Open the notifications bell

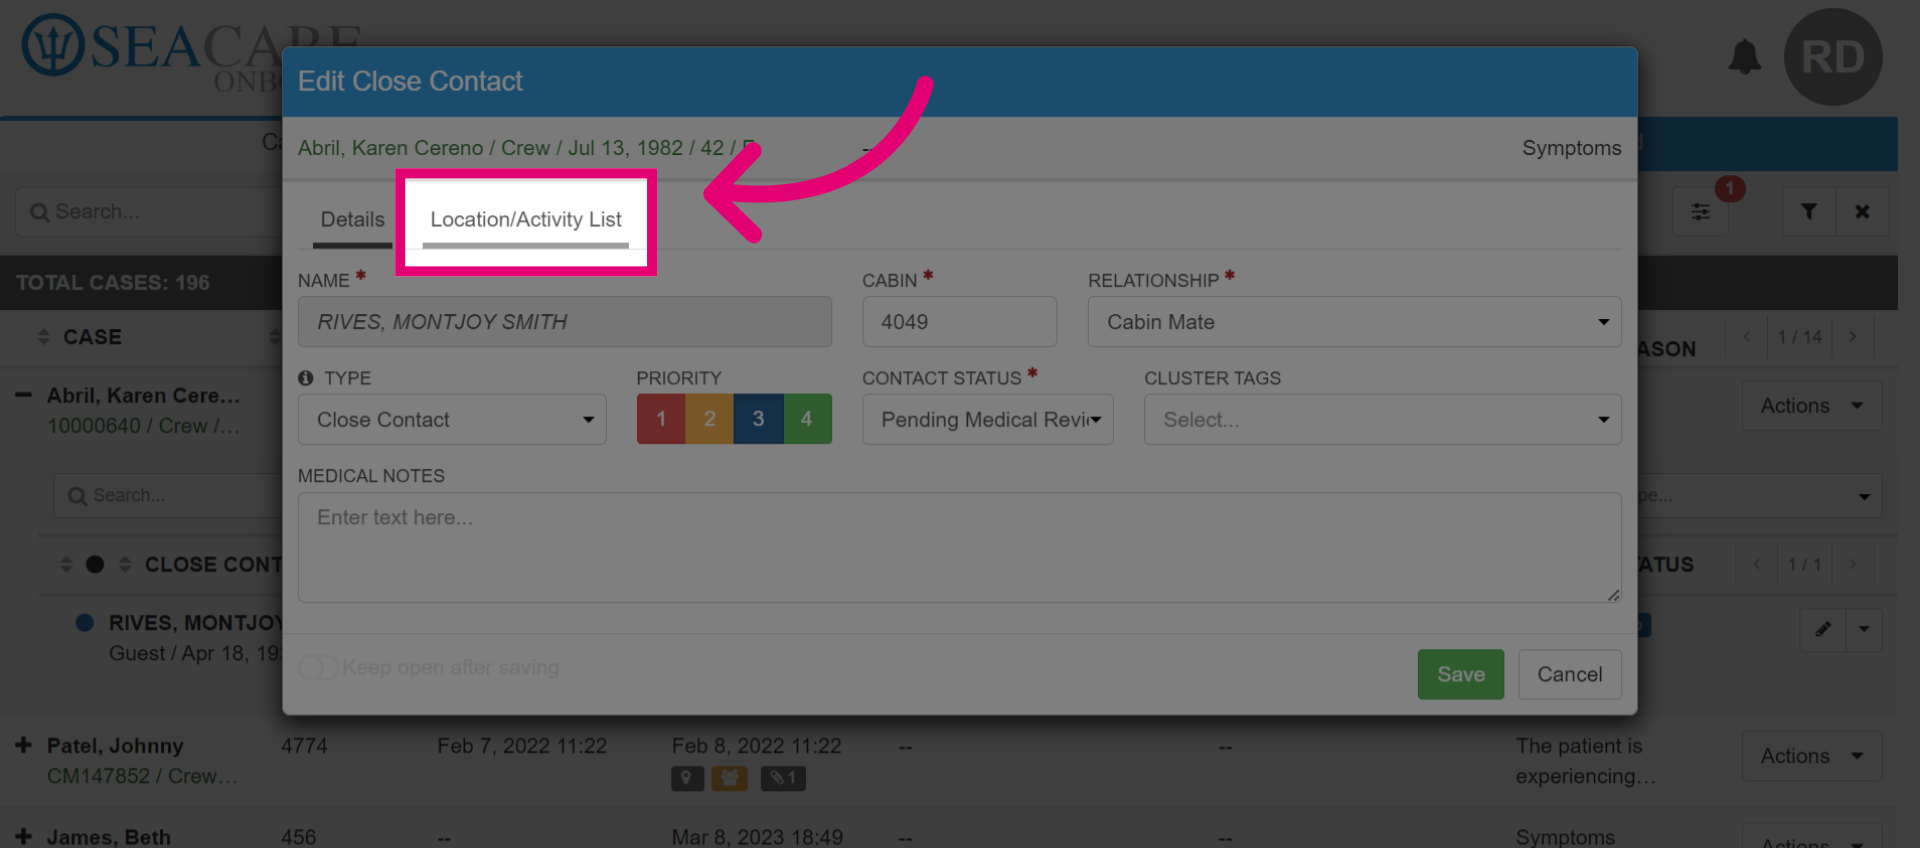(1745, 57)
